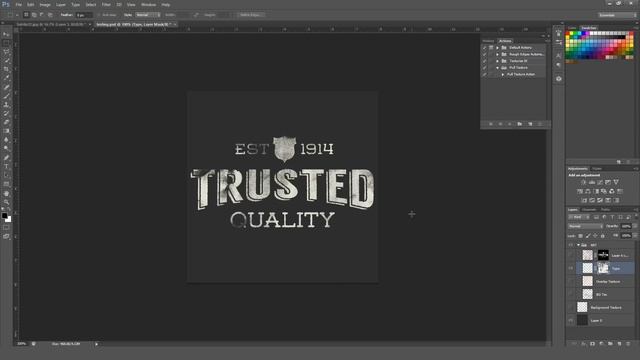Select the Type layer mask thumbnail
This screenshot has height=360, width=640.
pos(603,268)
